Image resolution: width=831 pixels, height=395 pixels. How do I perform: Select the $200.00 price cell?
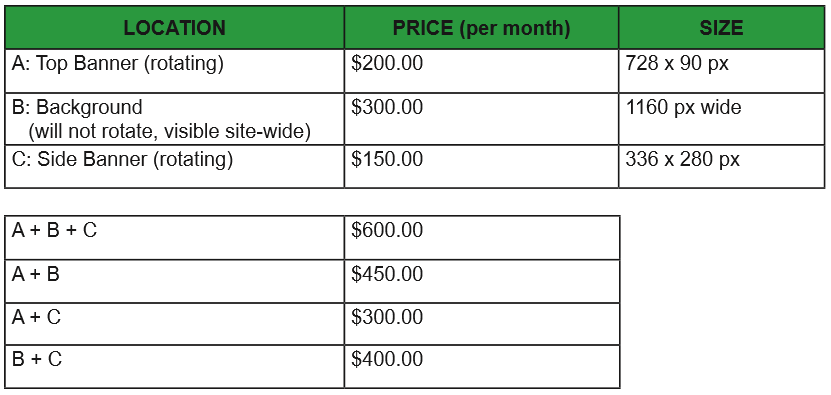pos(481,71)
